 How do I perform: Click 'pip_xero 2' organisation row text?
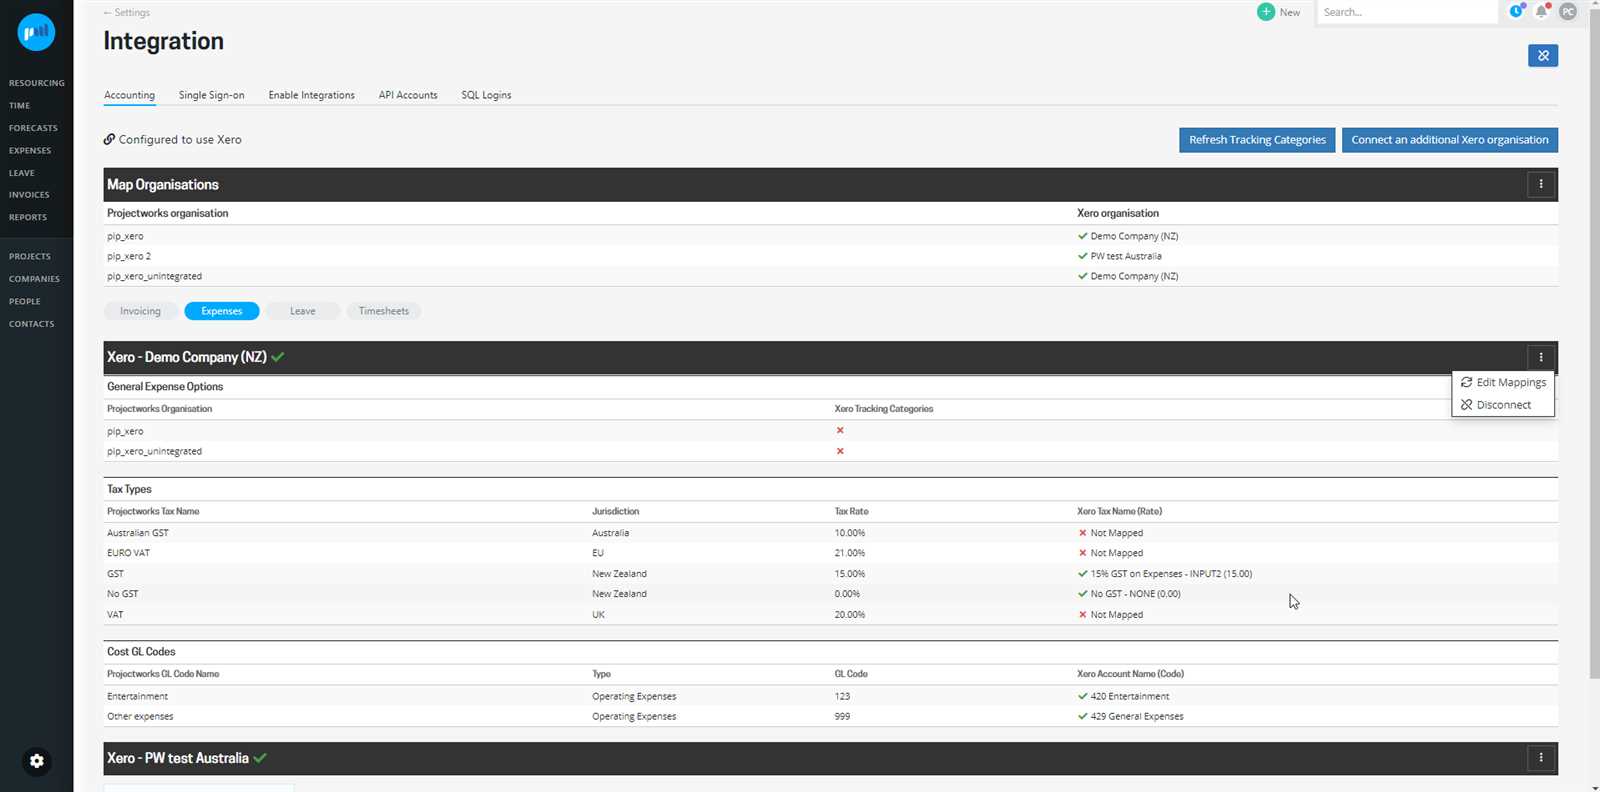click(x=129, y=256)
